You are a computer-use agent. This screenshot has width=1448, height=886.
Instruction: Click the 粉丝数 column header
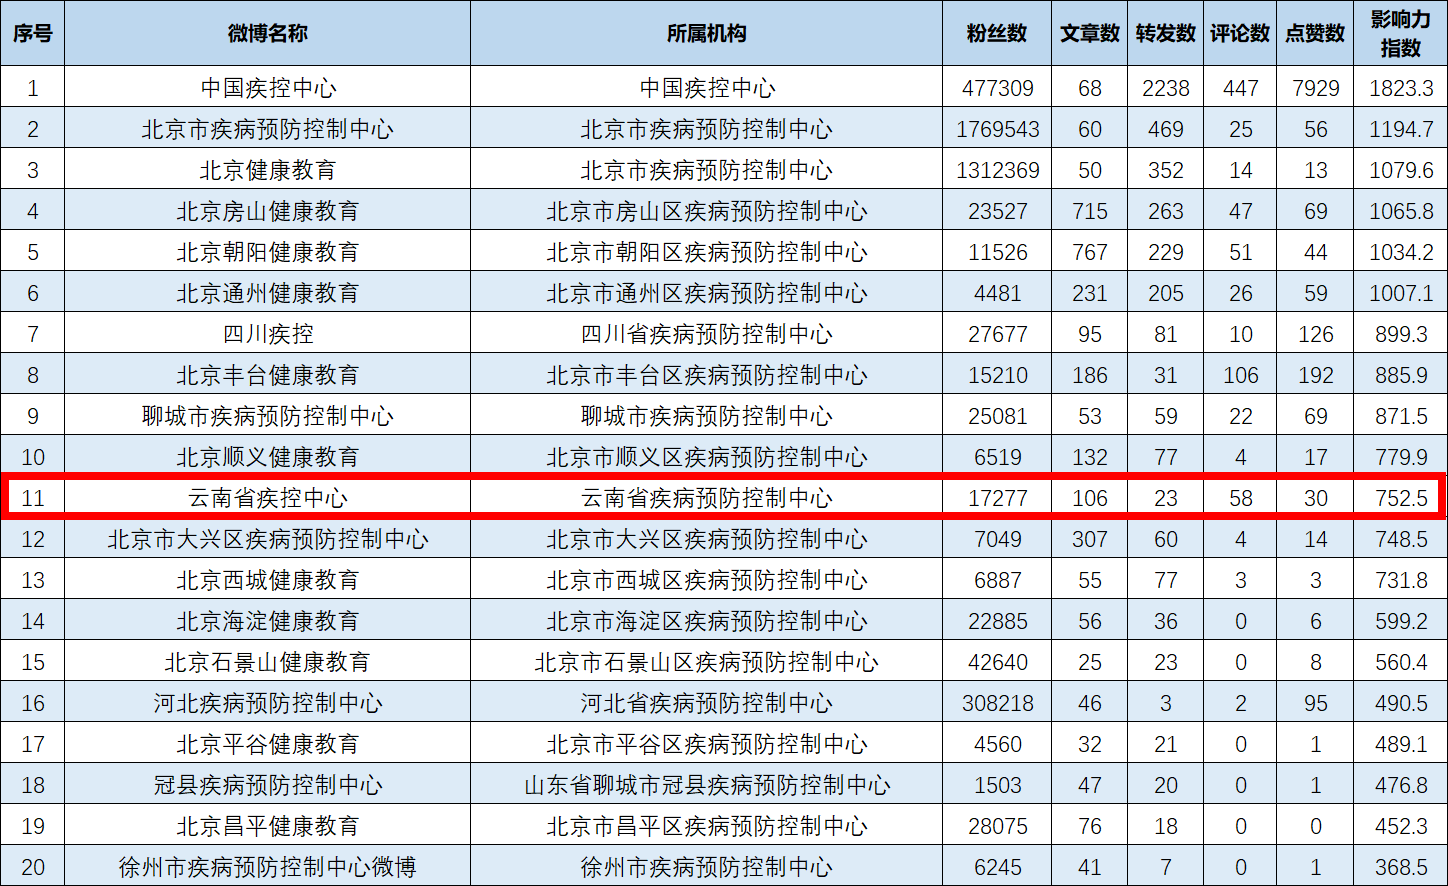coord(997,33)
